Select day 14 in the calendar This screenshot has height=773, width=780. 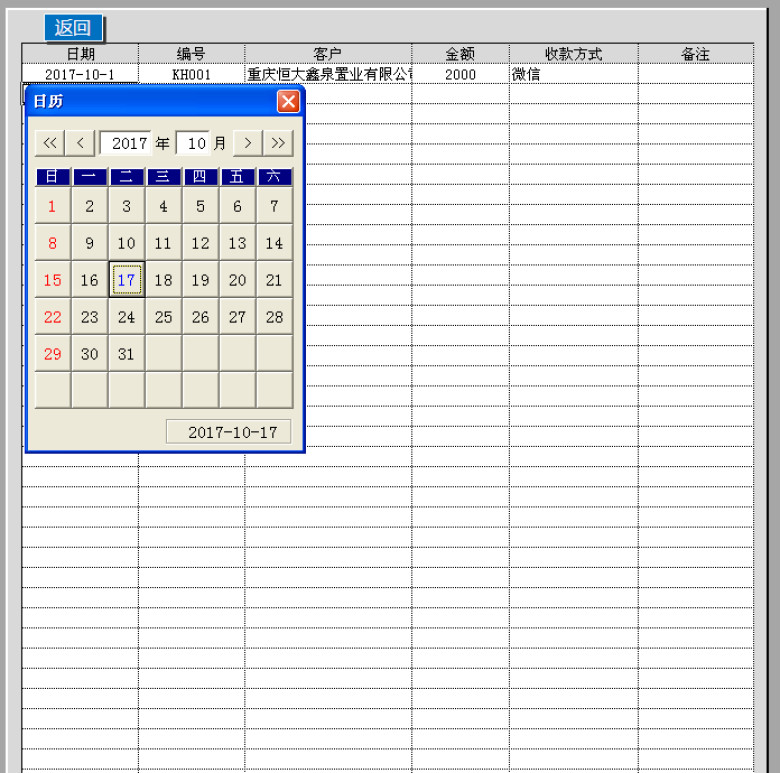click(274, 242)
